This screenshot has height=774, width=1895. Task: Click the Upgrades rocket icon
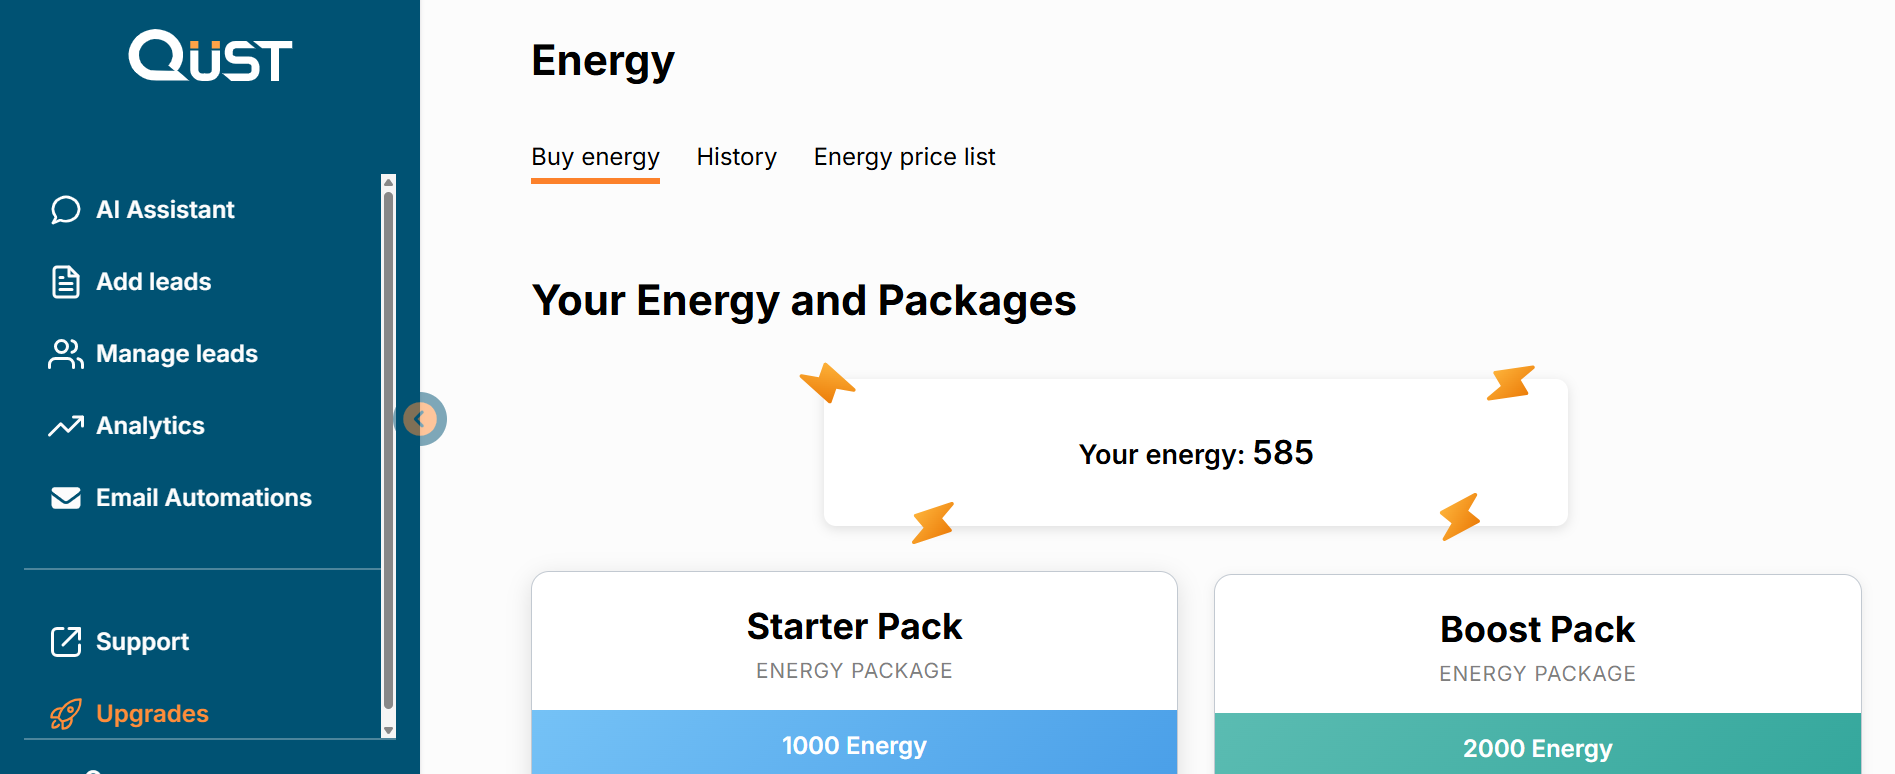click(x=66, y=714)
